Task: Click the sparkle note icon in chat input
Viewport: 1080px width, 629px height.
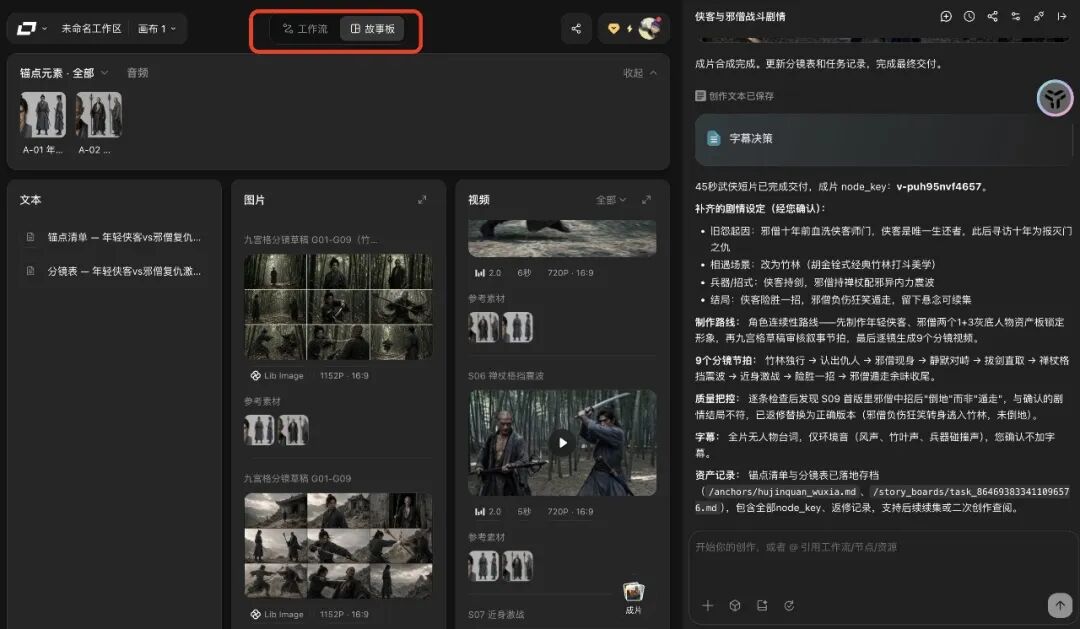Action: (x=762, y=605)
